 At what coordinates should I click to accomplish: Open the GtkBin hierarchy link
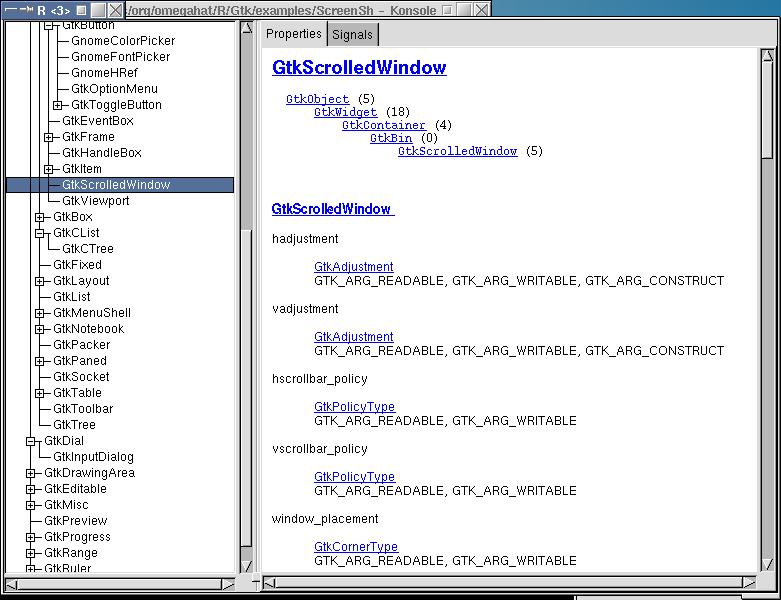tap(391, 138)
